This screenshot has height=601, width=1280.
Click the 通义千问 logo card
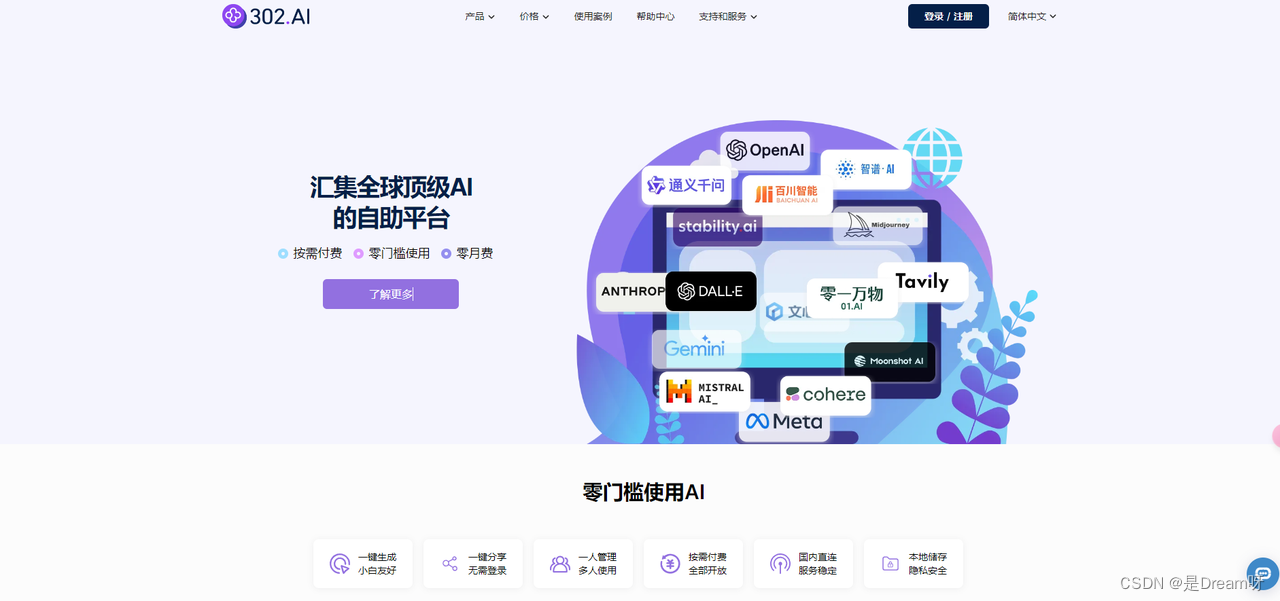pyautogui.click(x=686, y=185)
